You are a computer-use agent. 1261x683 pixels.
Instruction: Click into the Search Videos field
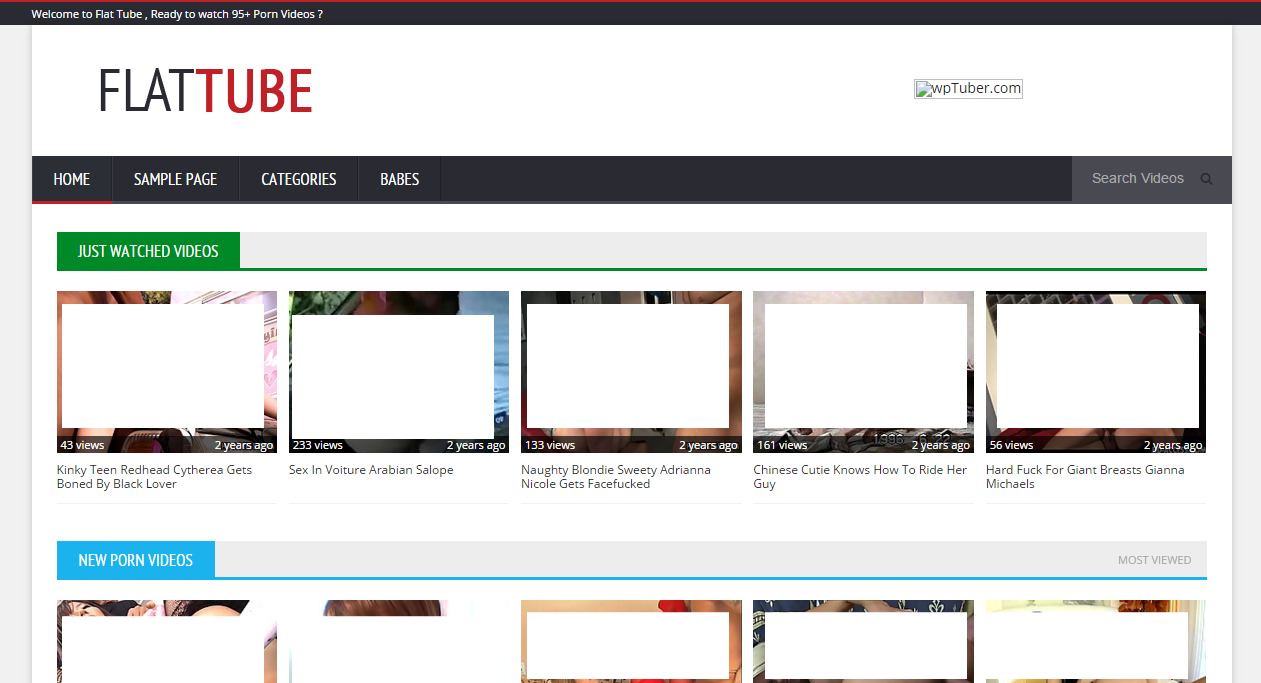pyautogui.click(x=1138, y=179)
